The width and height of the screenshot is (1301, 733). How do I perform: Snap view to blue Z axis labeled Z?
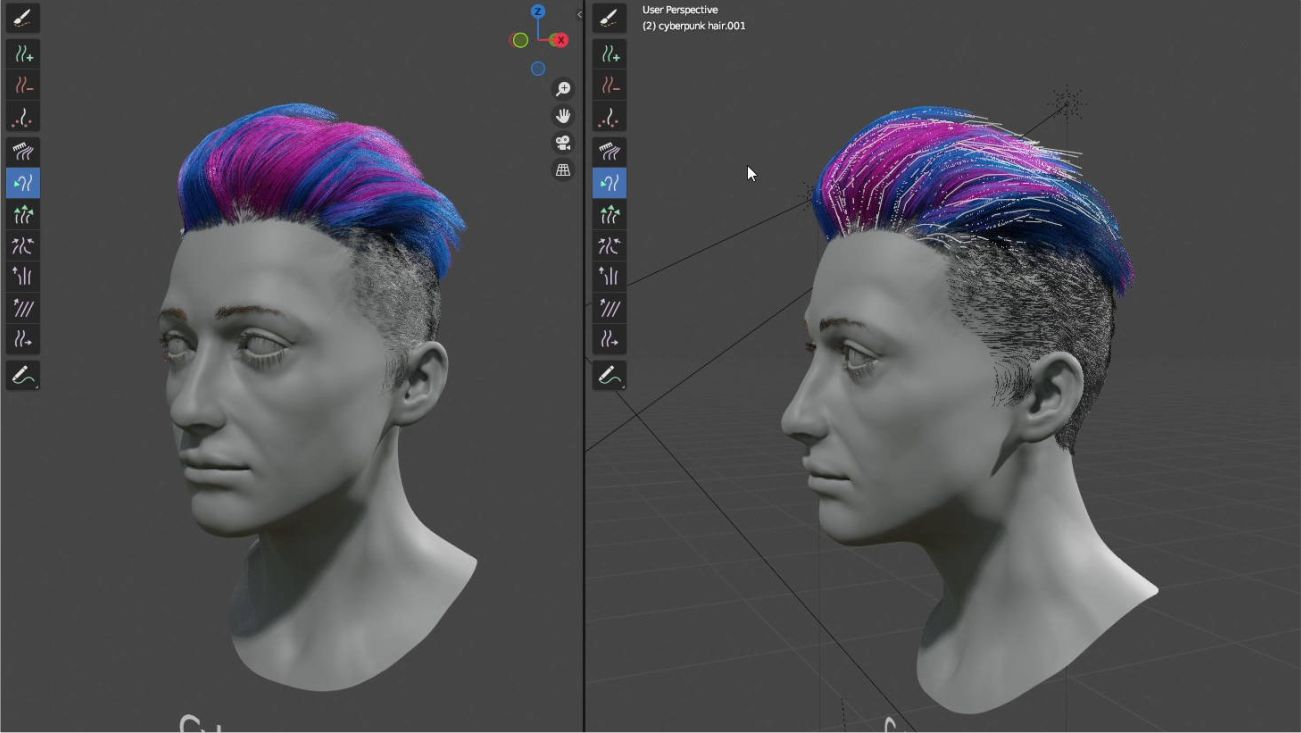(x=538, y=11)
